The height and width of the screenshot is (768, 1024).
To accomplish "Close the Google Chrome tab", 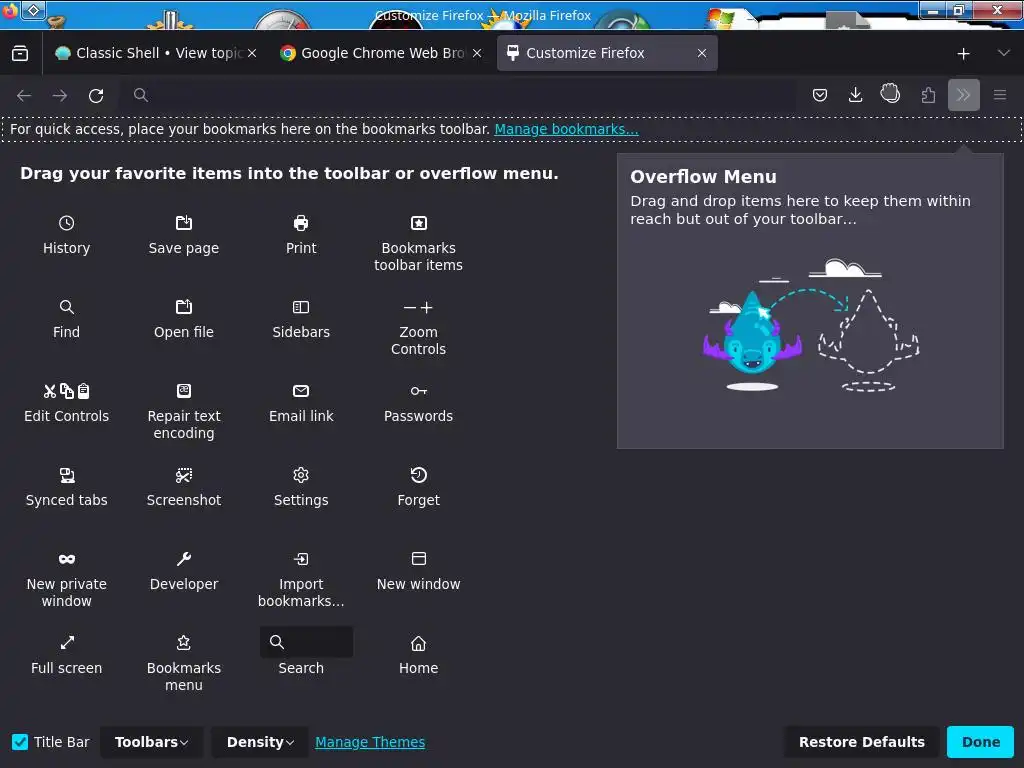I will coord(477,53).
